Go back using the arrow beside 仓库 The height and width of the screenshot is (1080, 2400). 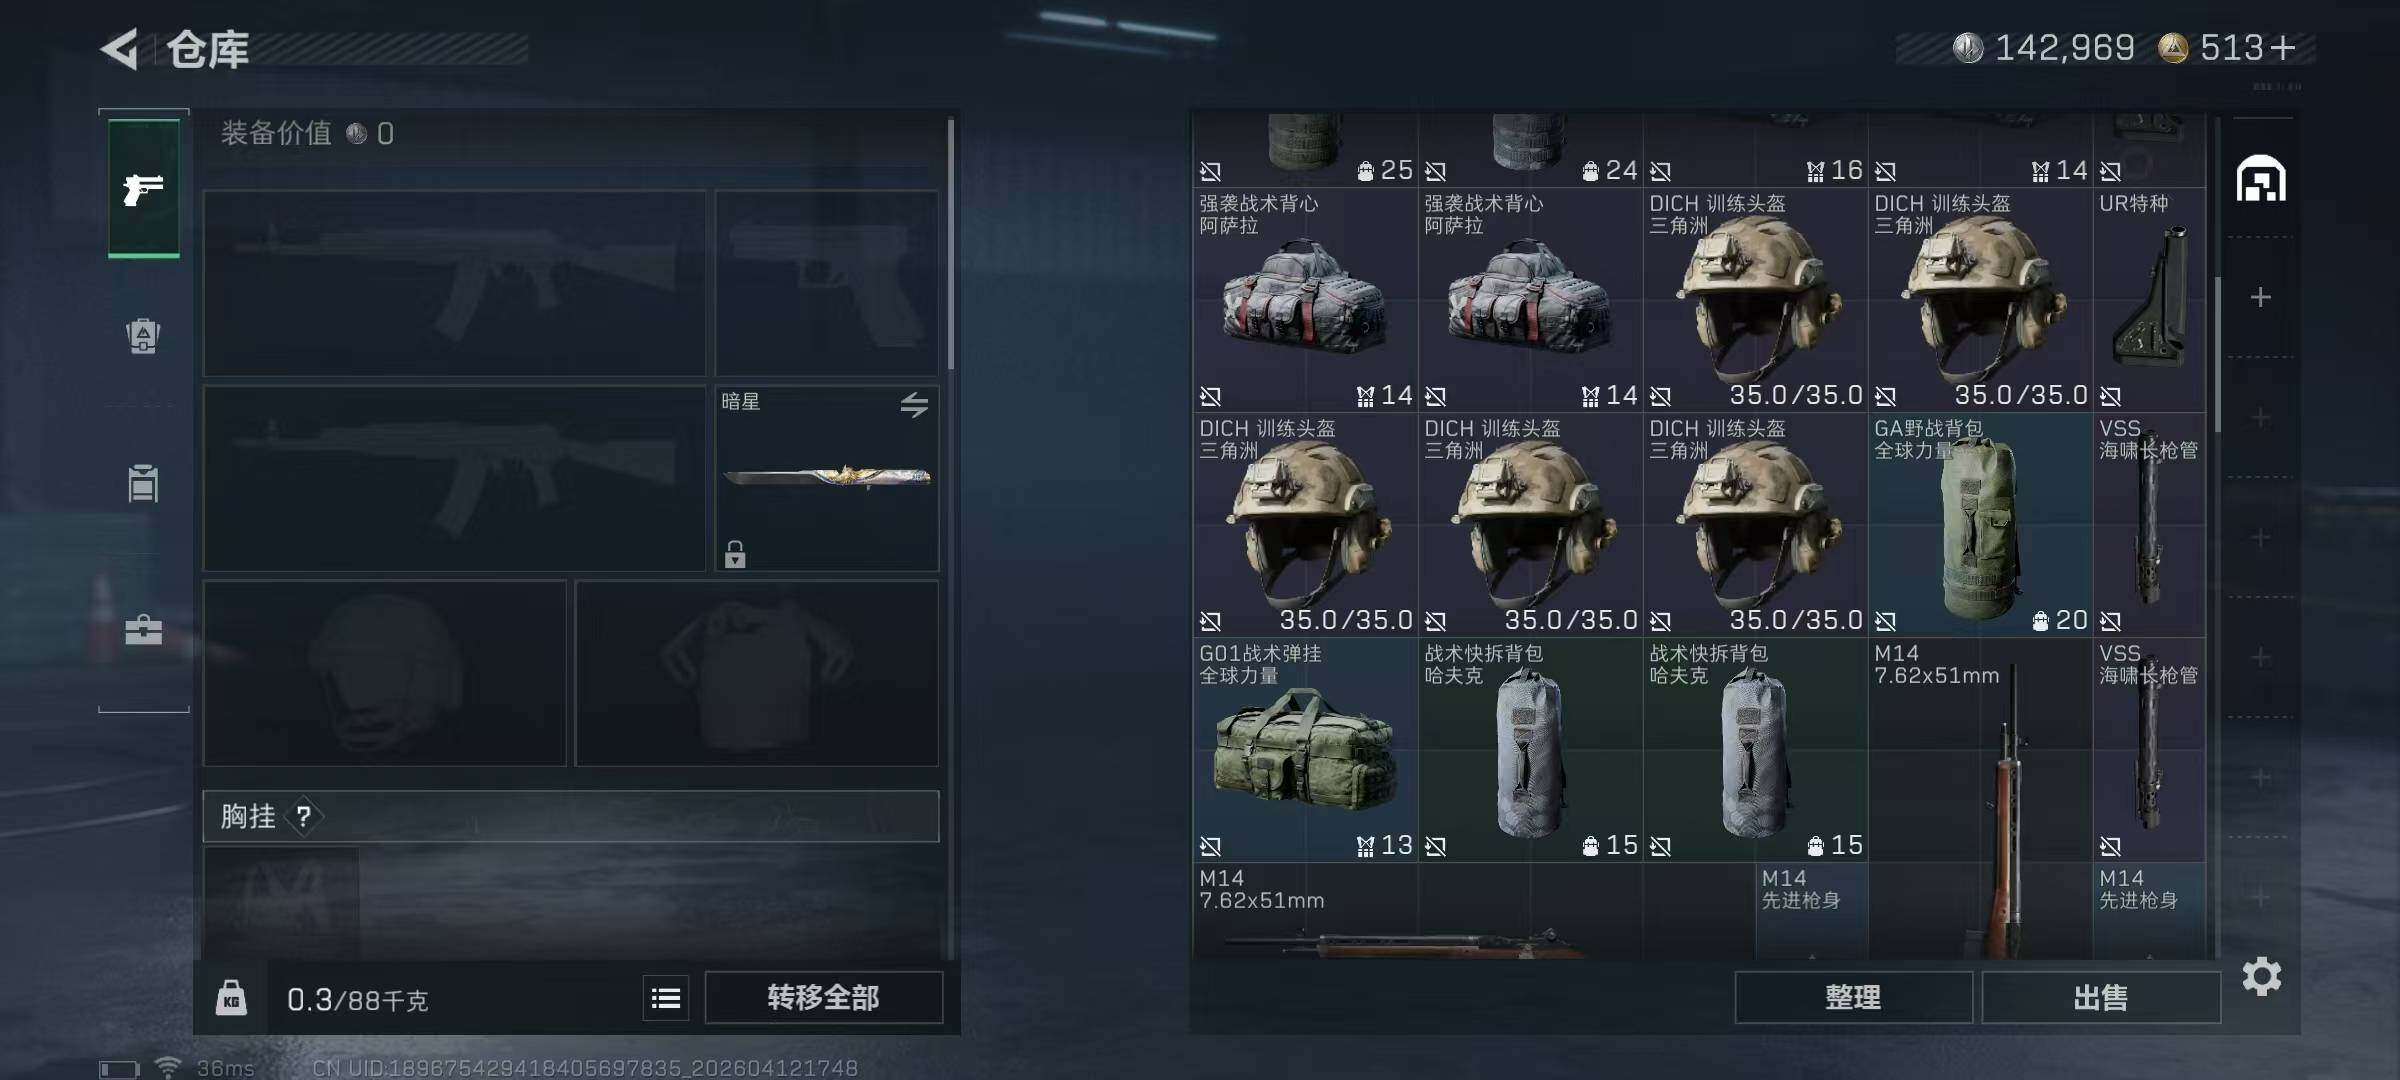click(x=120, y=49)
